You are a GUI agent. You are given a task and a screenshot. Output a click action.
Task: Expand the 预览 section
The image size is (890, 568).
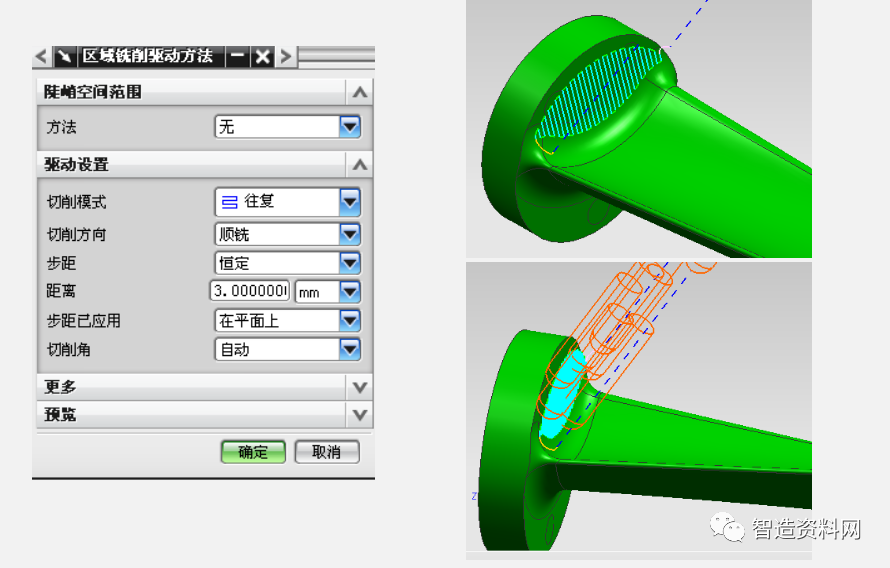click(x=360, y=415)
